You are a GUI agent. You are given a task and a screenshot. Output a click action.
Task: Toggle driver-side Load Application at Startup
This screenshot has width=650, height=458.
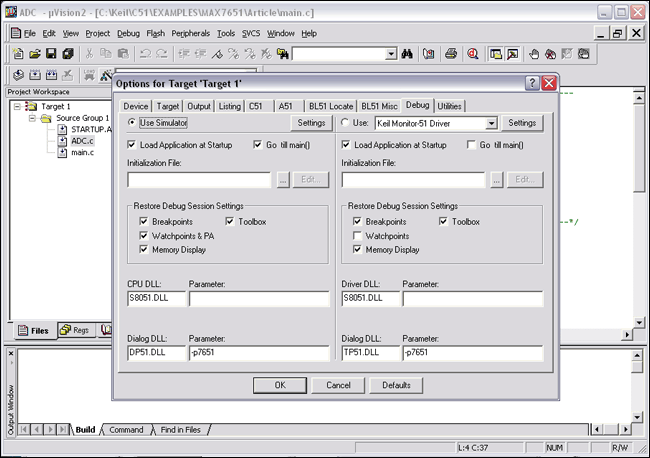pos(346,145)
